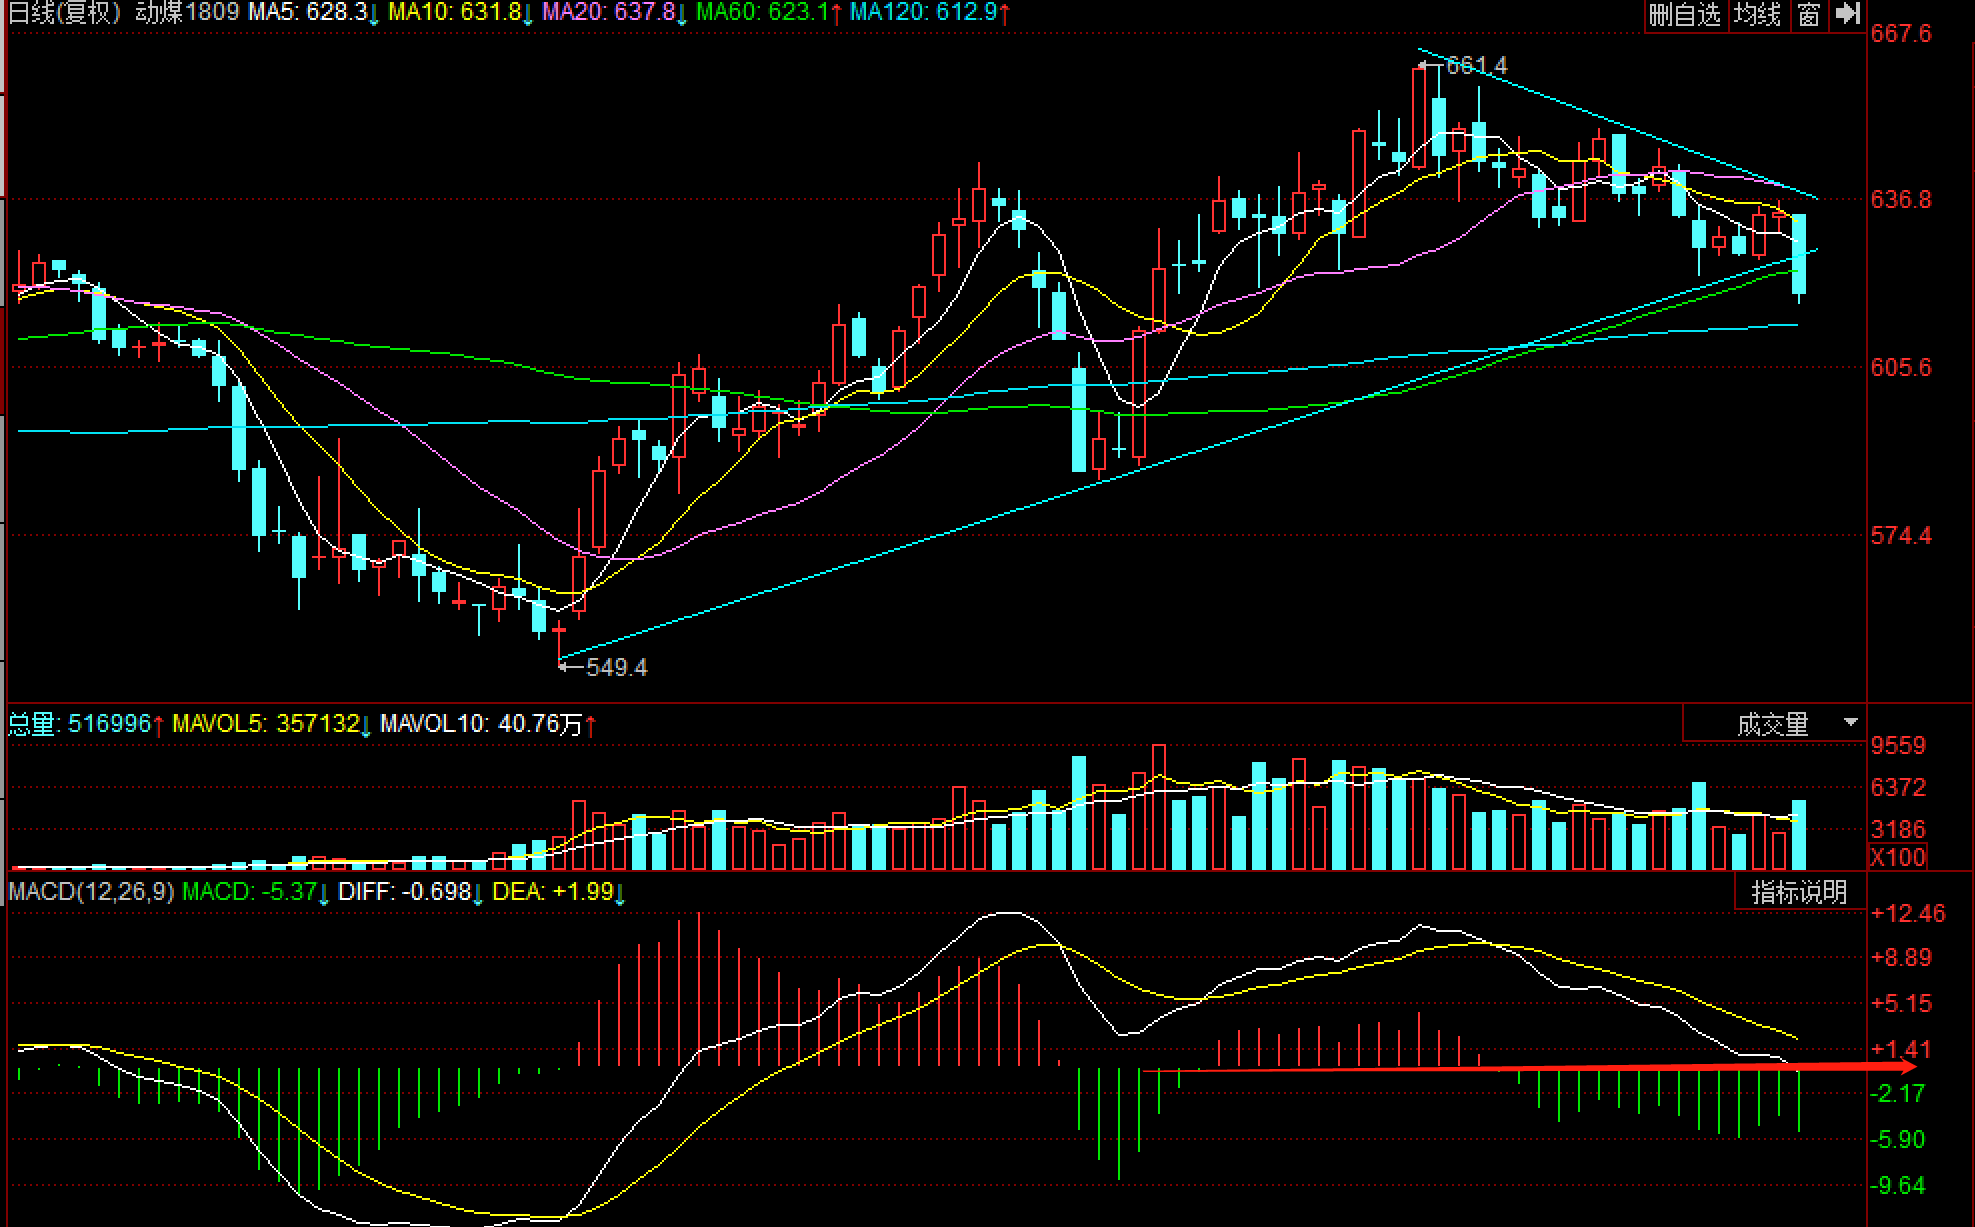Click the DIFF: -0.698 value
Screen dimensions: 1975x1227
tap(411, 892)
